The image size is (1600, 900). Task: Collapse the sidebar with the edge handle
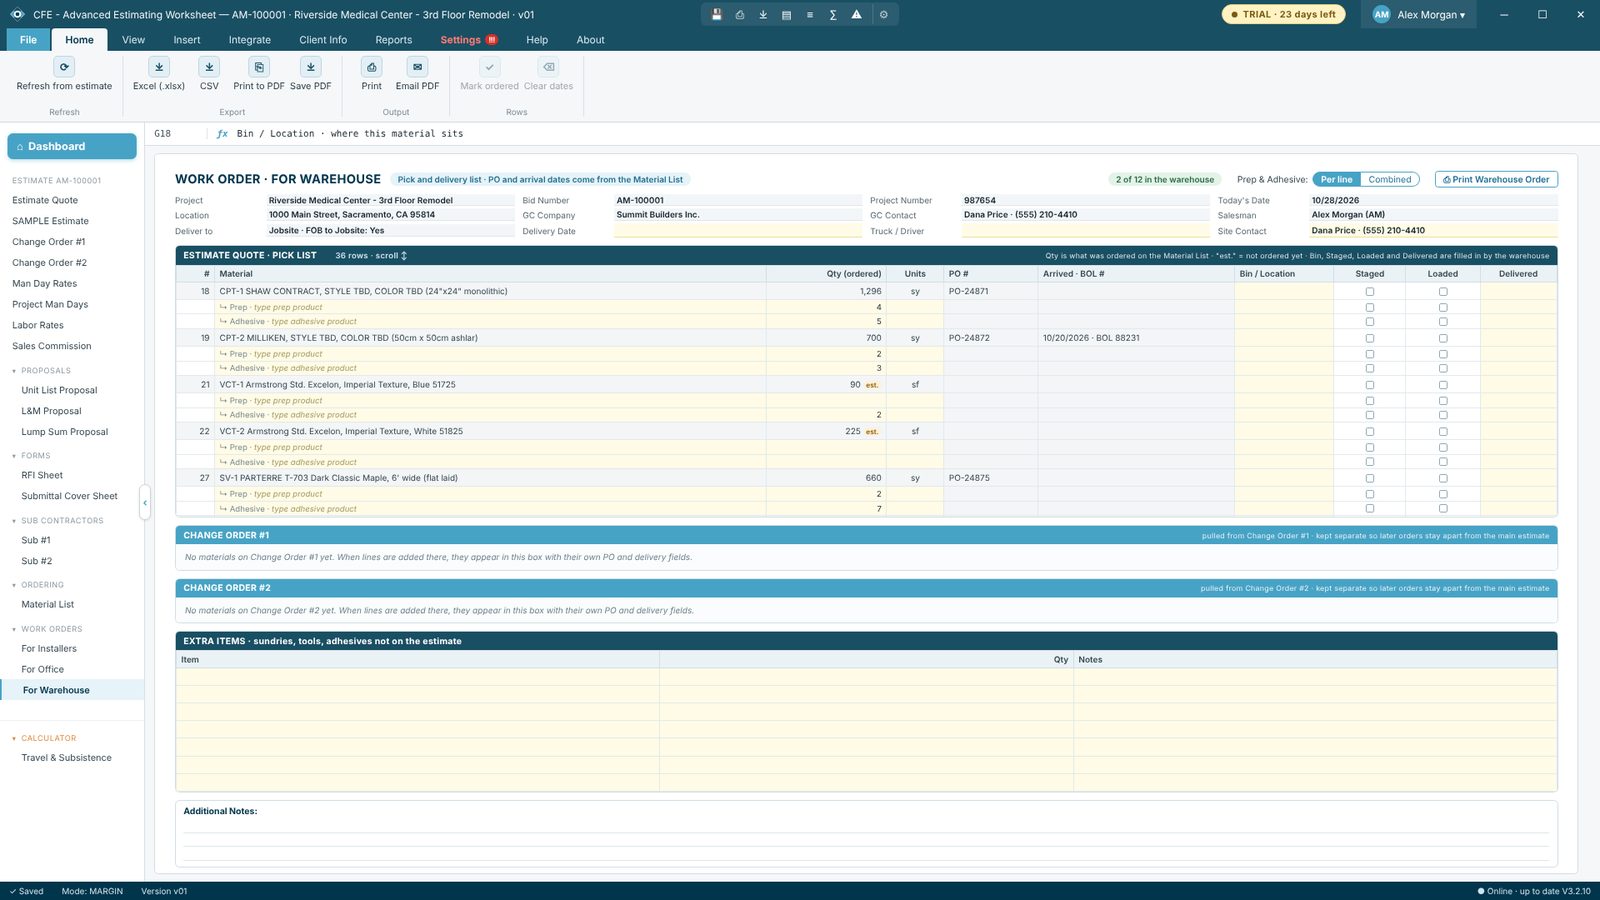(145, 502)
